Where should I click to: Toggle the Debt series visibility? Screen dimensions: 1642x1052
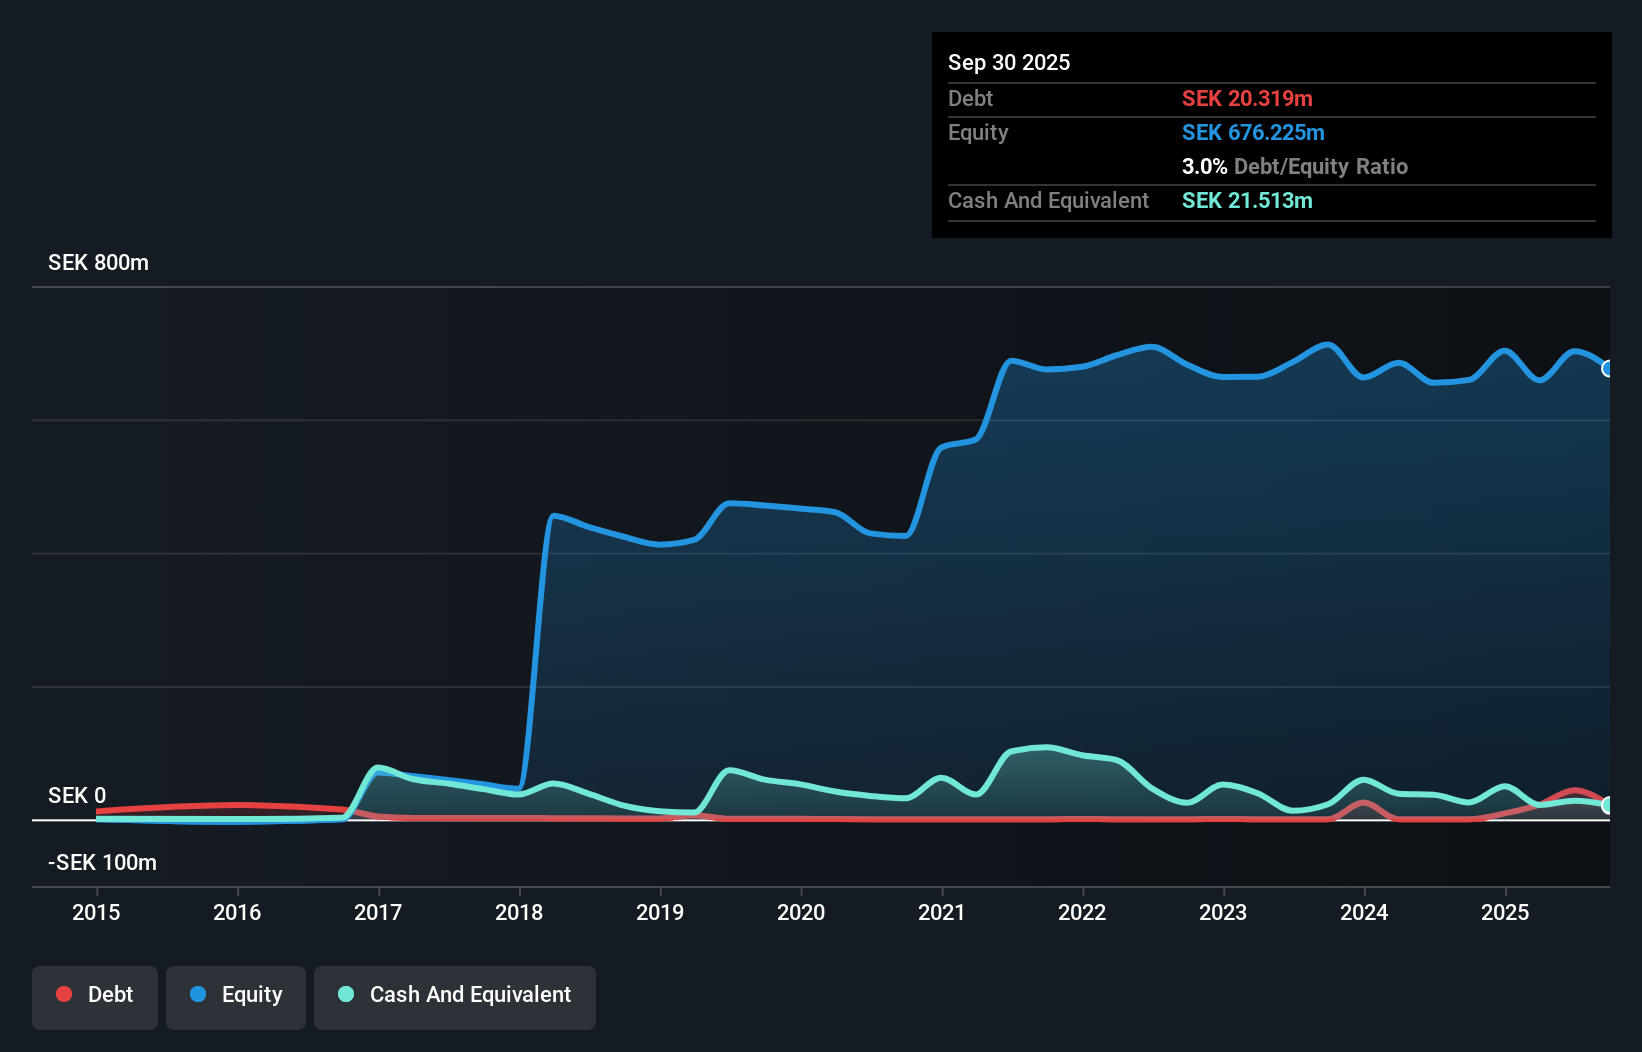pos(94,996)
